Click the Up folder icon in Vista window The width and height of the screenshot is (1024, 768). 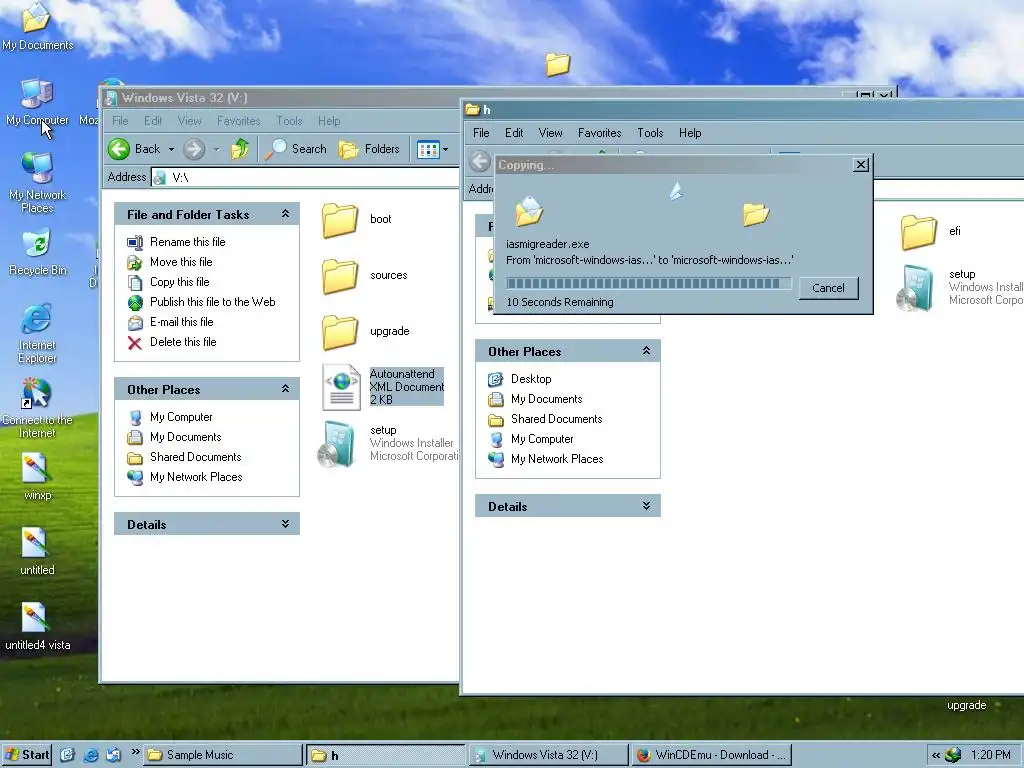240,149
